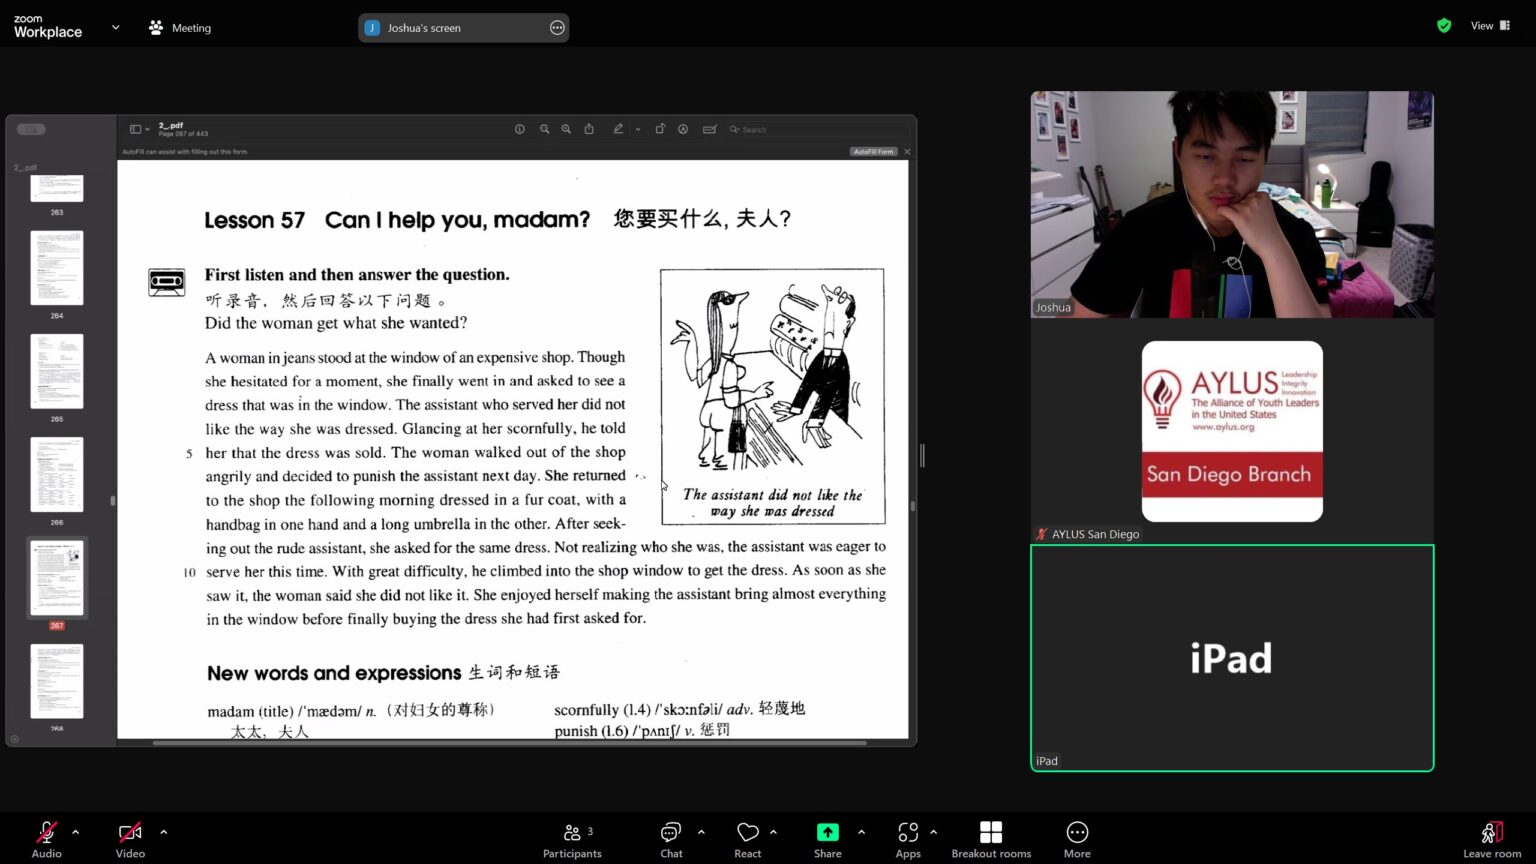Click the PDF share export icon
The image size is (1536, 864).
pyautogui.click(x=589, y=129)
